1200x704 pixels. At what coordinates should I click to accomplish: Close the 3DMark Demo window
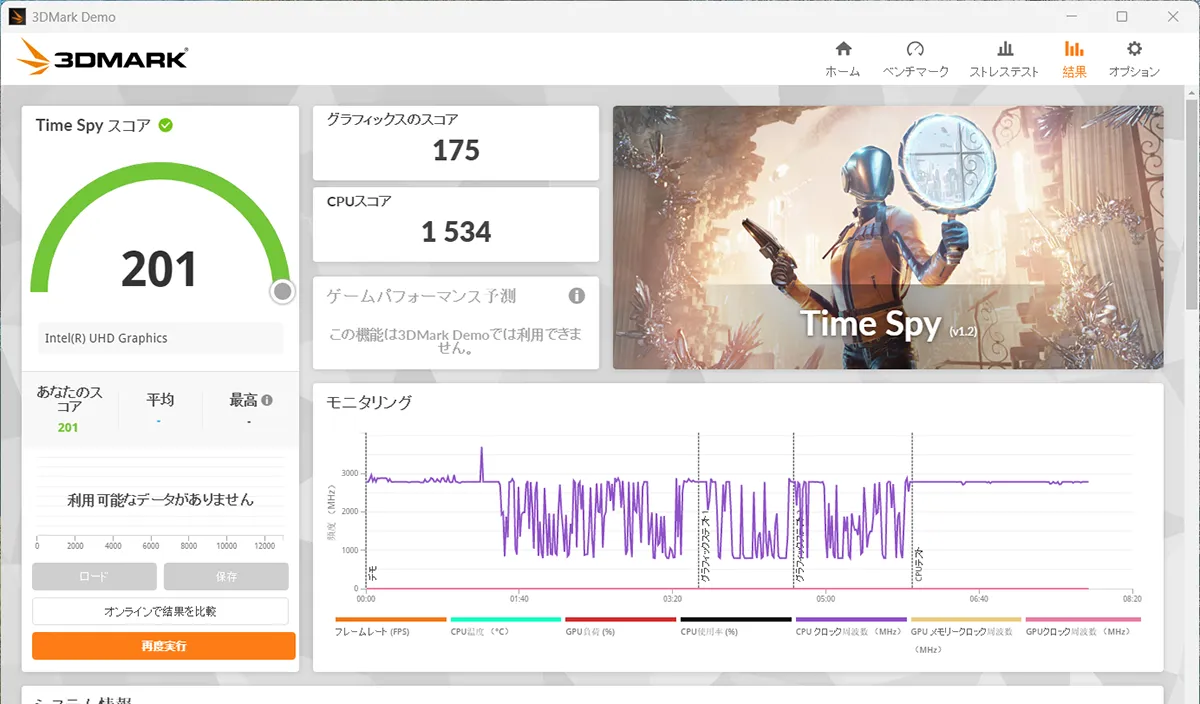tap(1172, 17)
